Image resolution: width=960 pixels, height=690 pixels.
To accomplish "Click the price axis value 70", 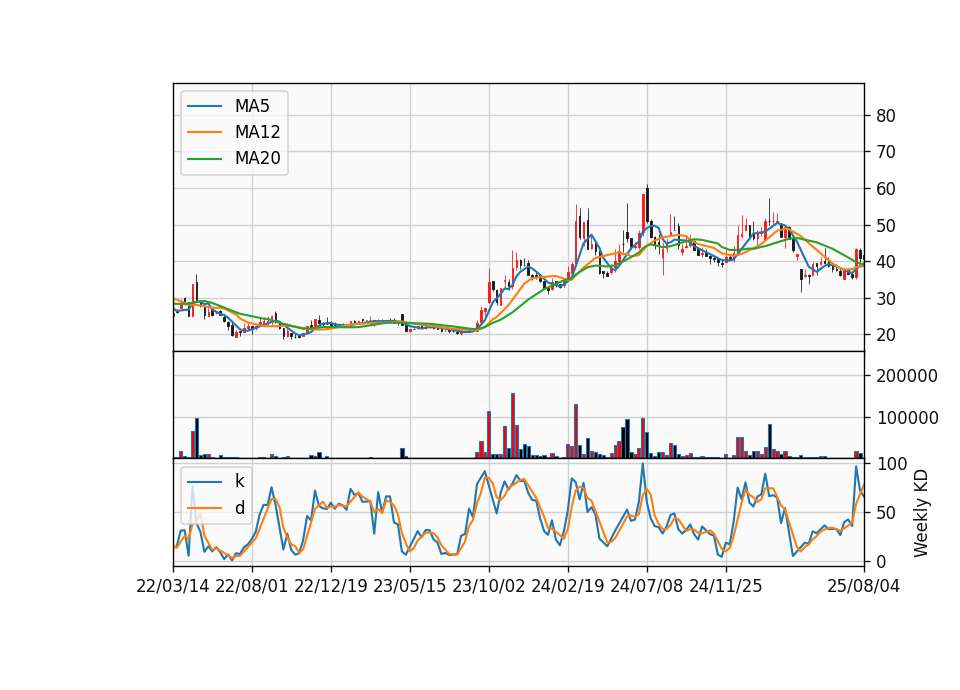I will (x=885, y=152).
